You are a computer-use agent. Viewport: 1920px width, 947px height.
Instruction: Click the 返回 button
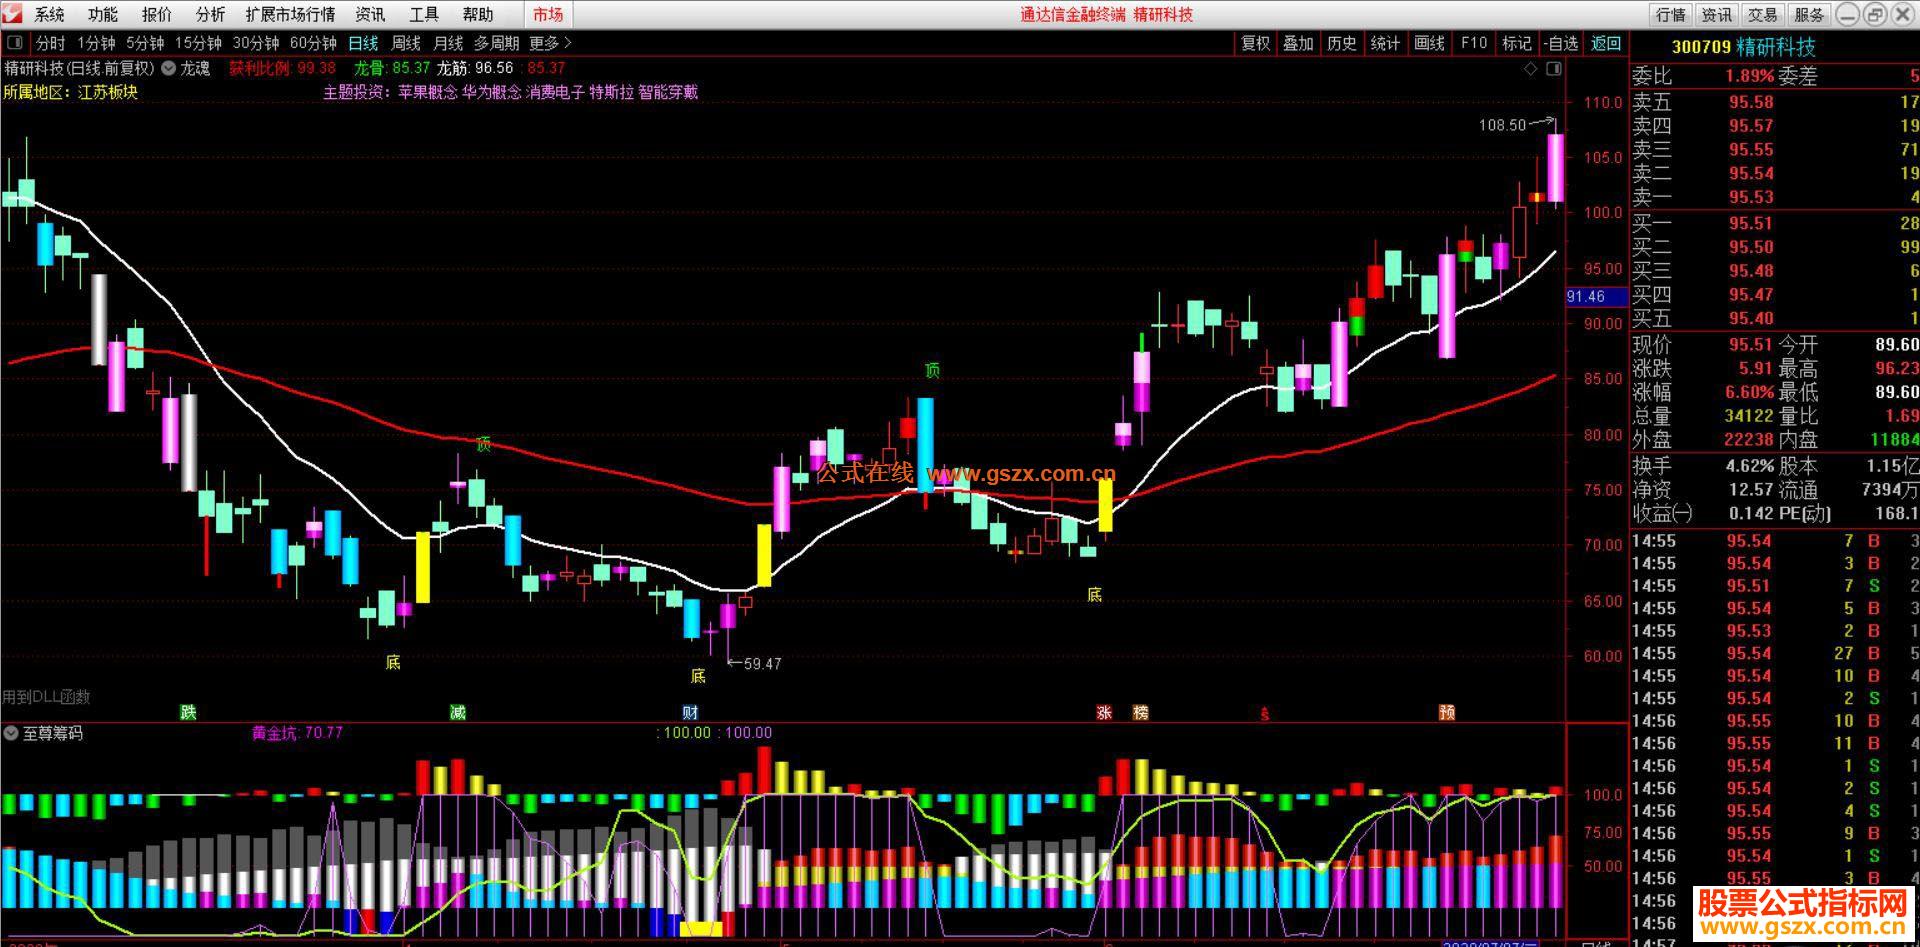pos(1606,43)
